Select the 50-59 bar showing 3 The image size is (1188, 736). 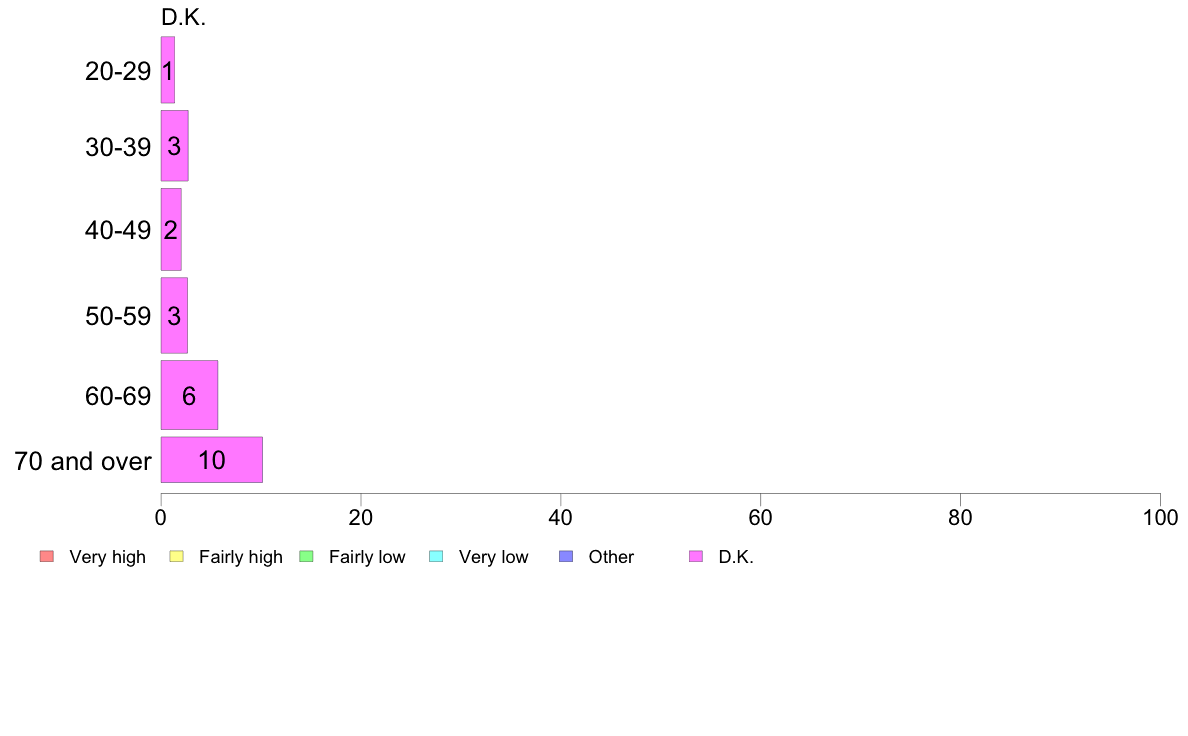(174, 315)
